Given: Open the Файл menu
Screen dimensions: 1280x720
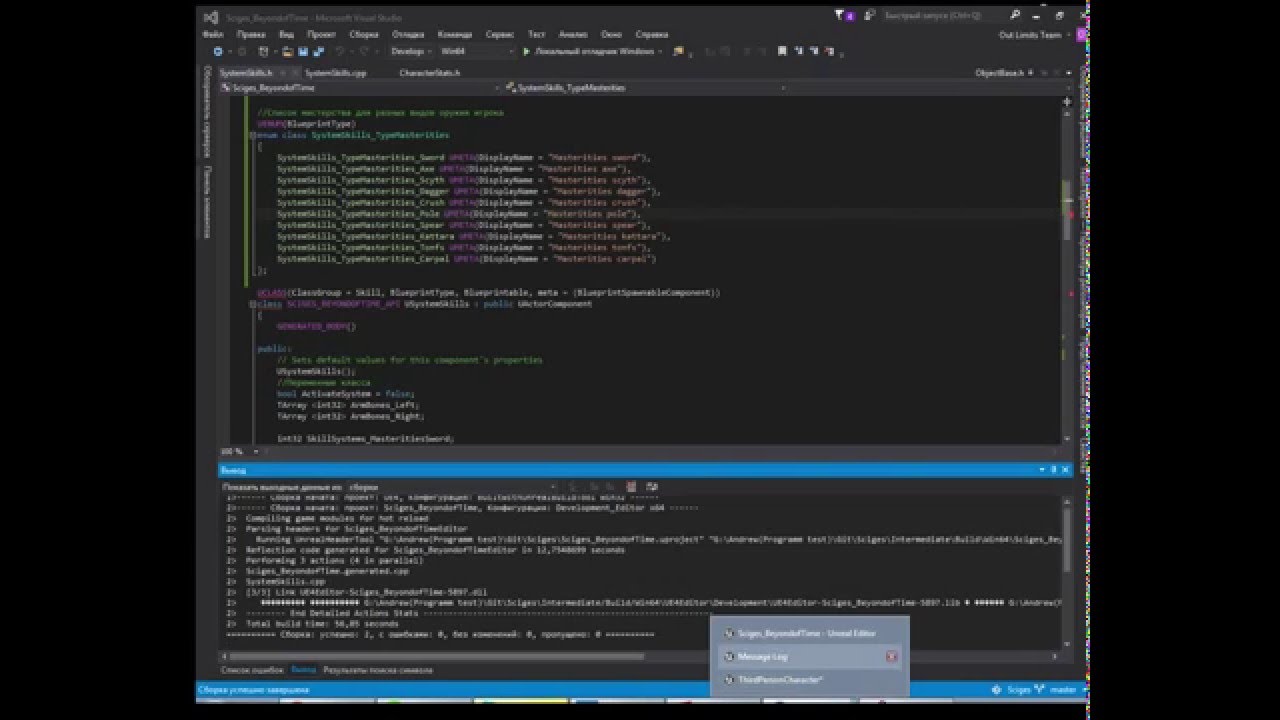Looking at the screenshot, I should [x=212, y=34].
